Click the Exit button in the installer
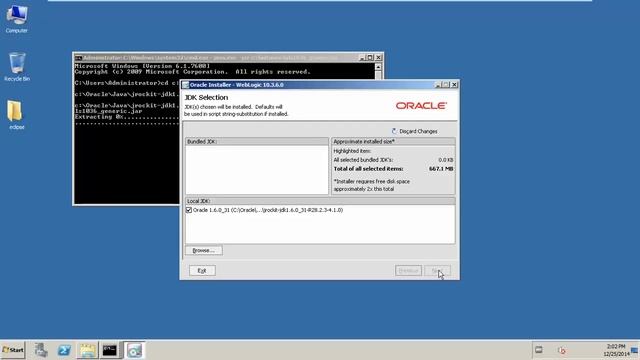This screenshot has width=640, height=360. point(202,271)
